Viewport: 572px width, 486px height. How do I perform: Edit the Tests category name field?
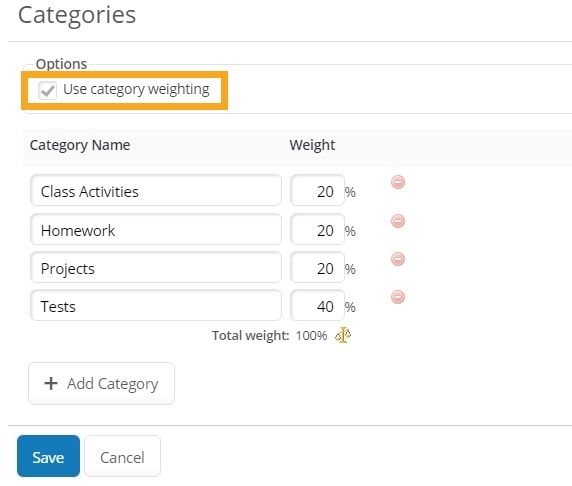click(156, 305)
